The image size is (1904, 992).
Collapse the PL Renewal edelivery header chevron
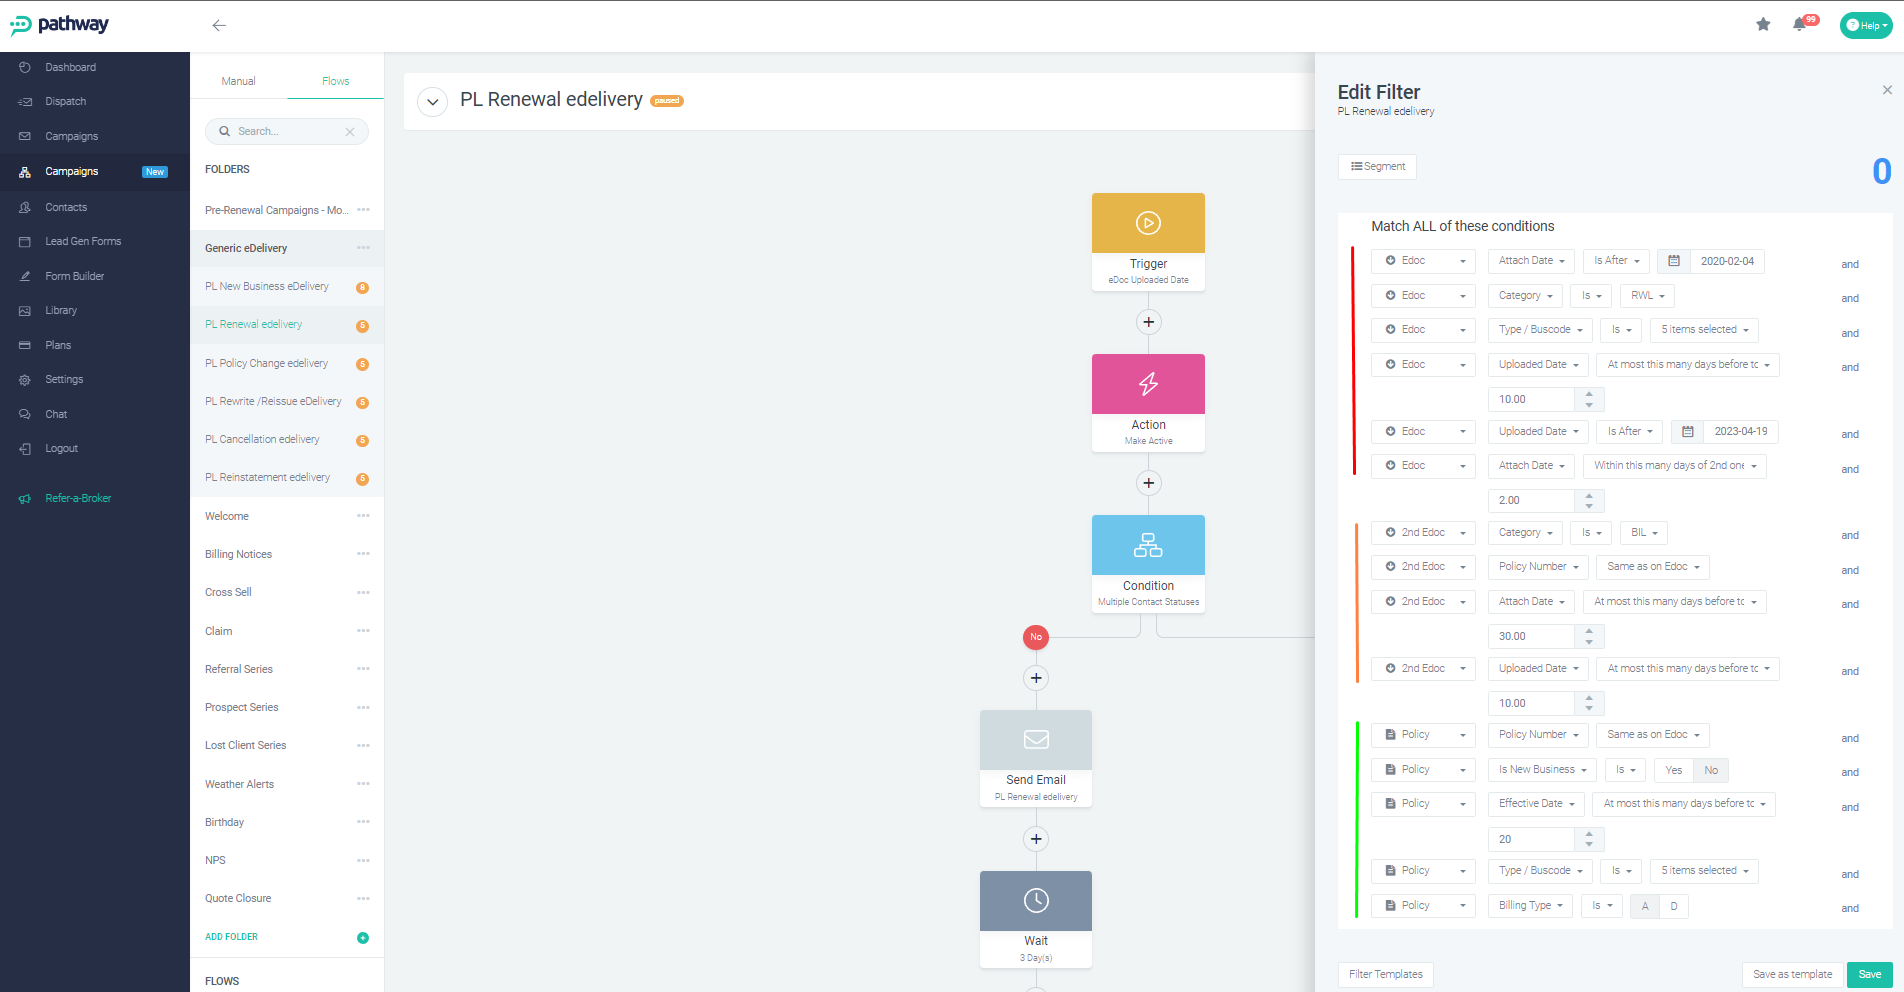(x=432, y=102)
